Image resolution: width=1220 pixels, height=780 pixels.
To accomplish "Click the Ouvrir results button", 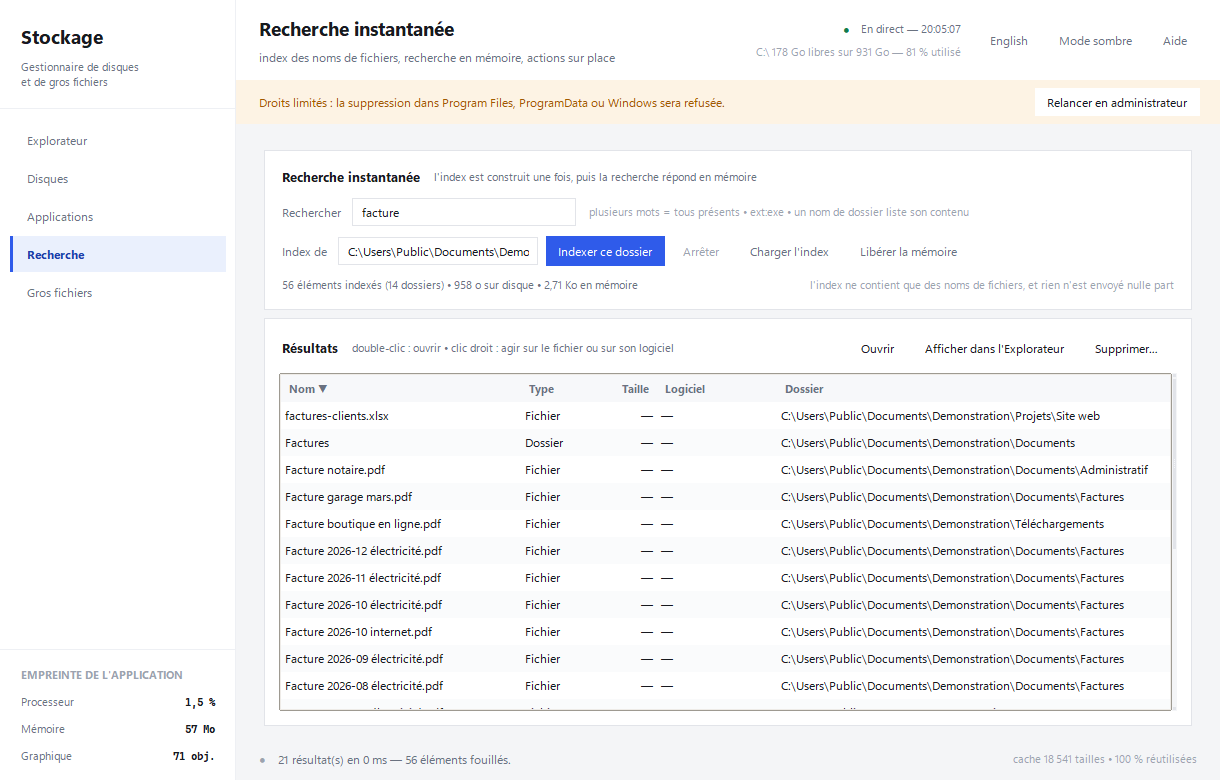I will tap(877, 349).
